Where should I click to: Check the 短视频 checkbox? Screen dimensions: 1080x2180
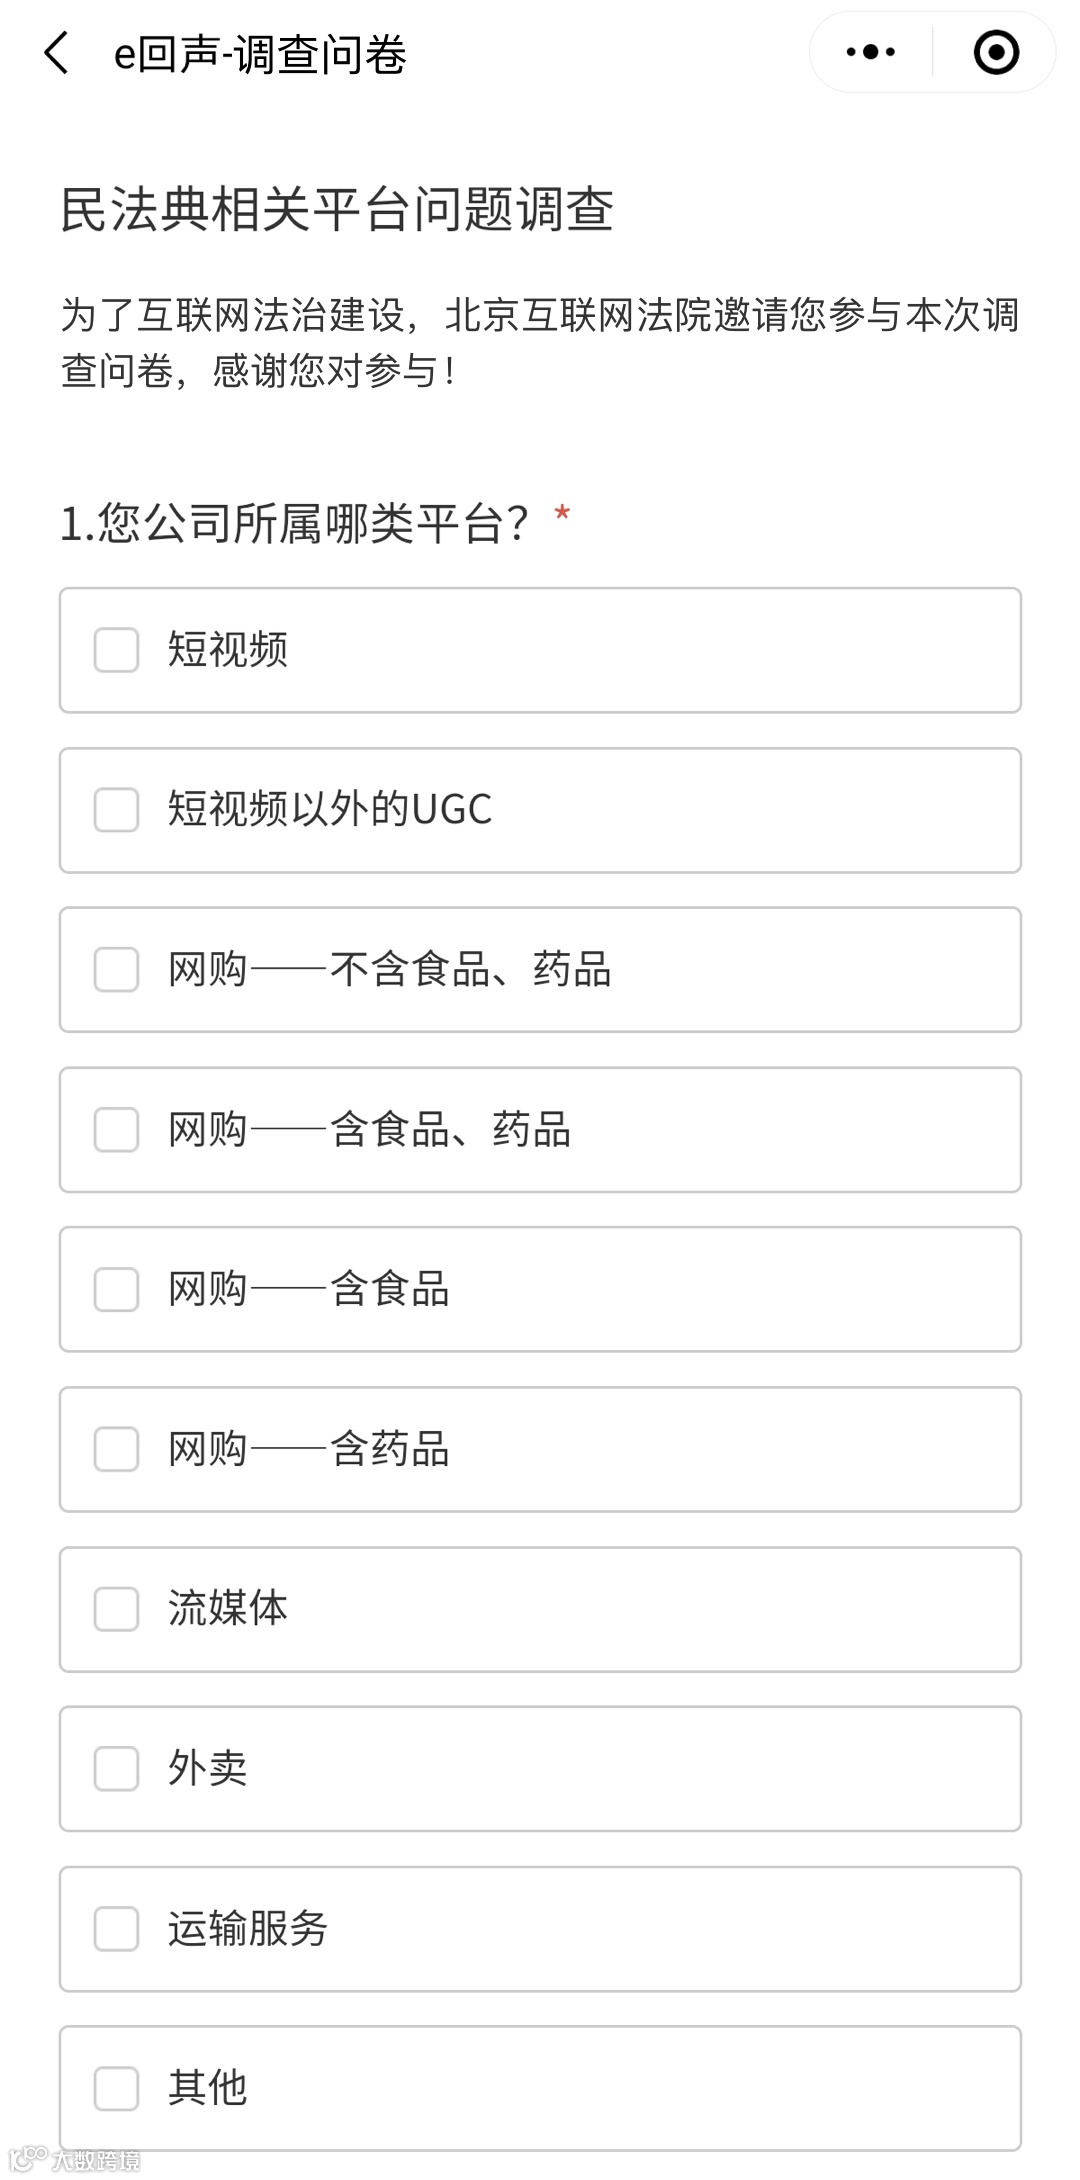[x=116, y=650]
